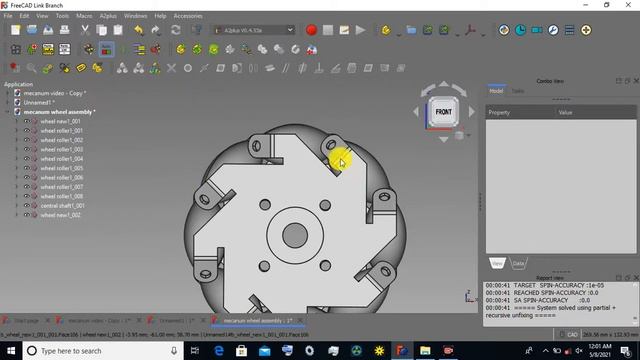Open the Edit menu

click(x=24, y=16)
